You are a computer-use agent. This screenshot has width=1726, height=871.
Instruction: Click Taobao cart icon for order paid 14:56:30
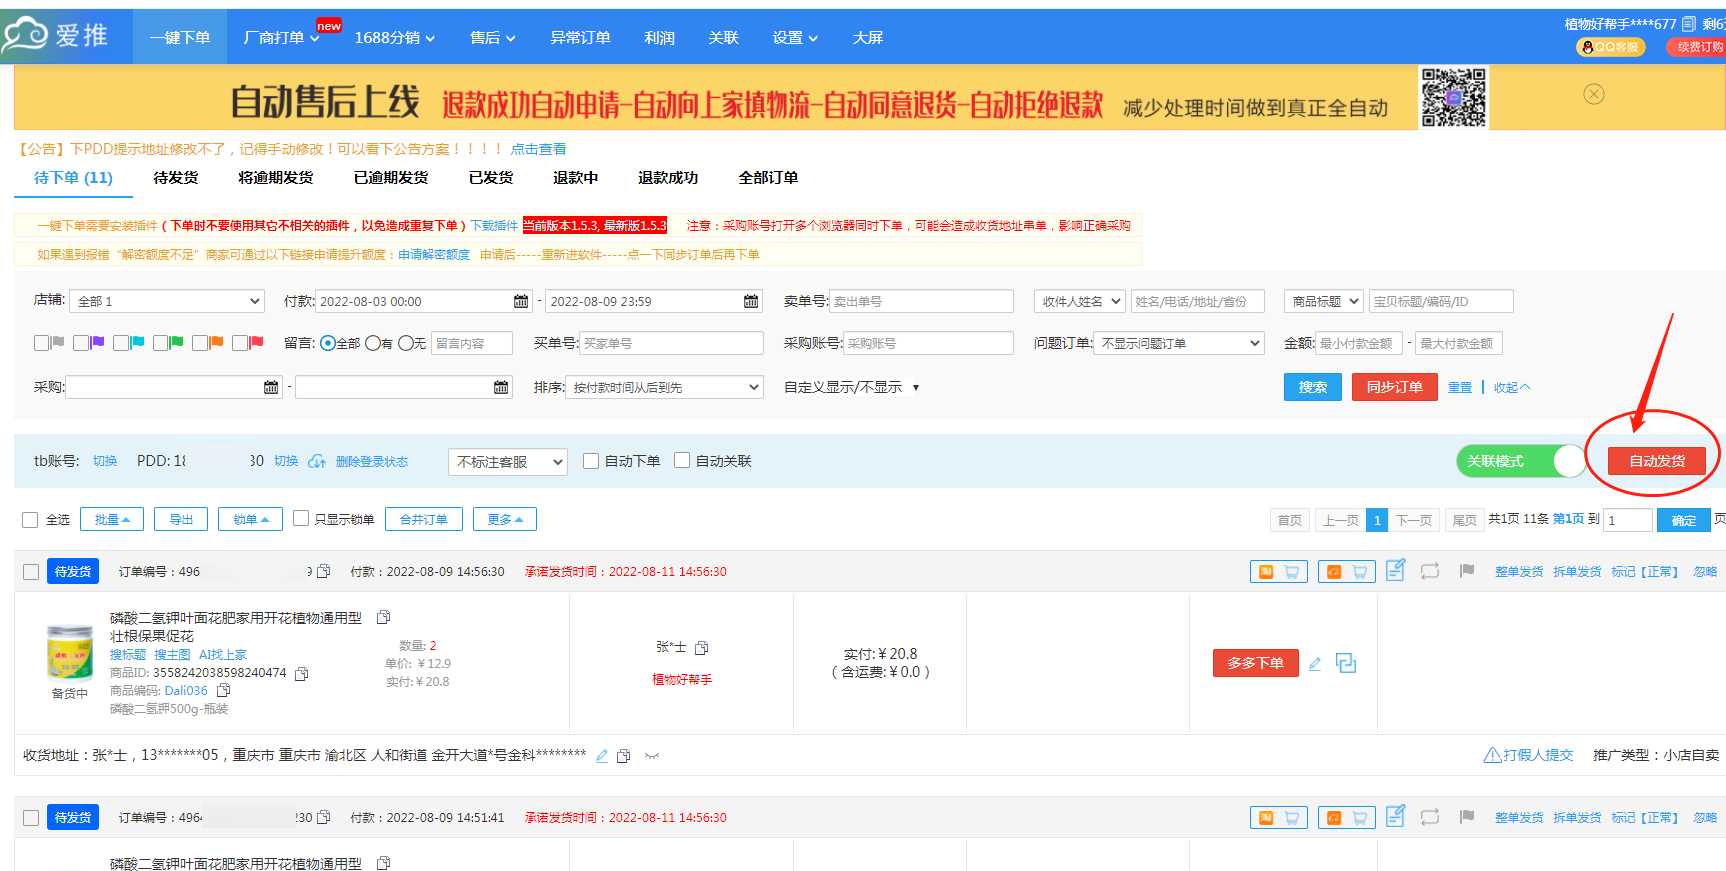point(1279,572)
